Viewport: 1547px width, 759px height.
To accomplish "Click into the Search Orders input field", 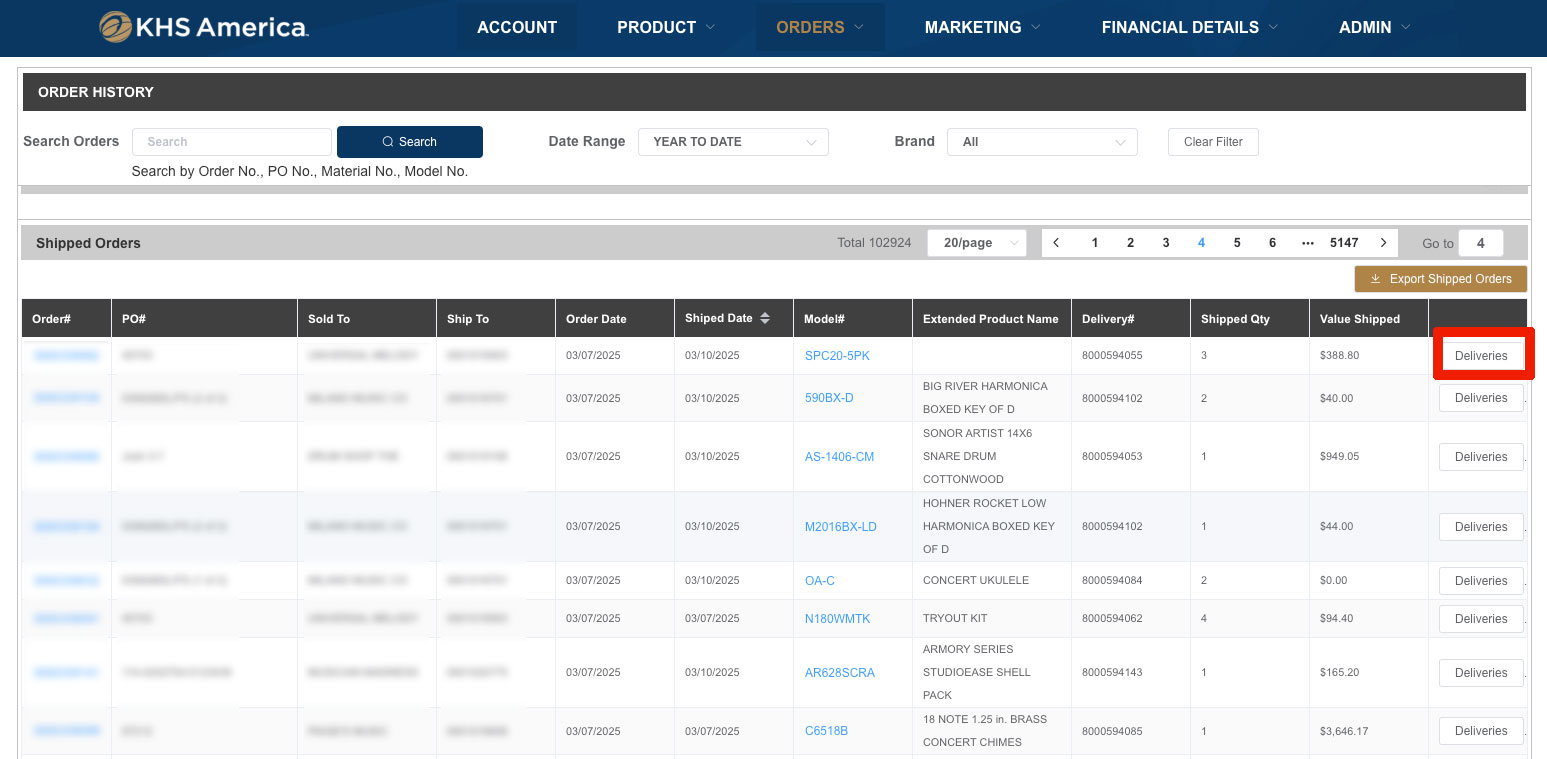I will (x=232, y=142).
